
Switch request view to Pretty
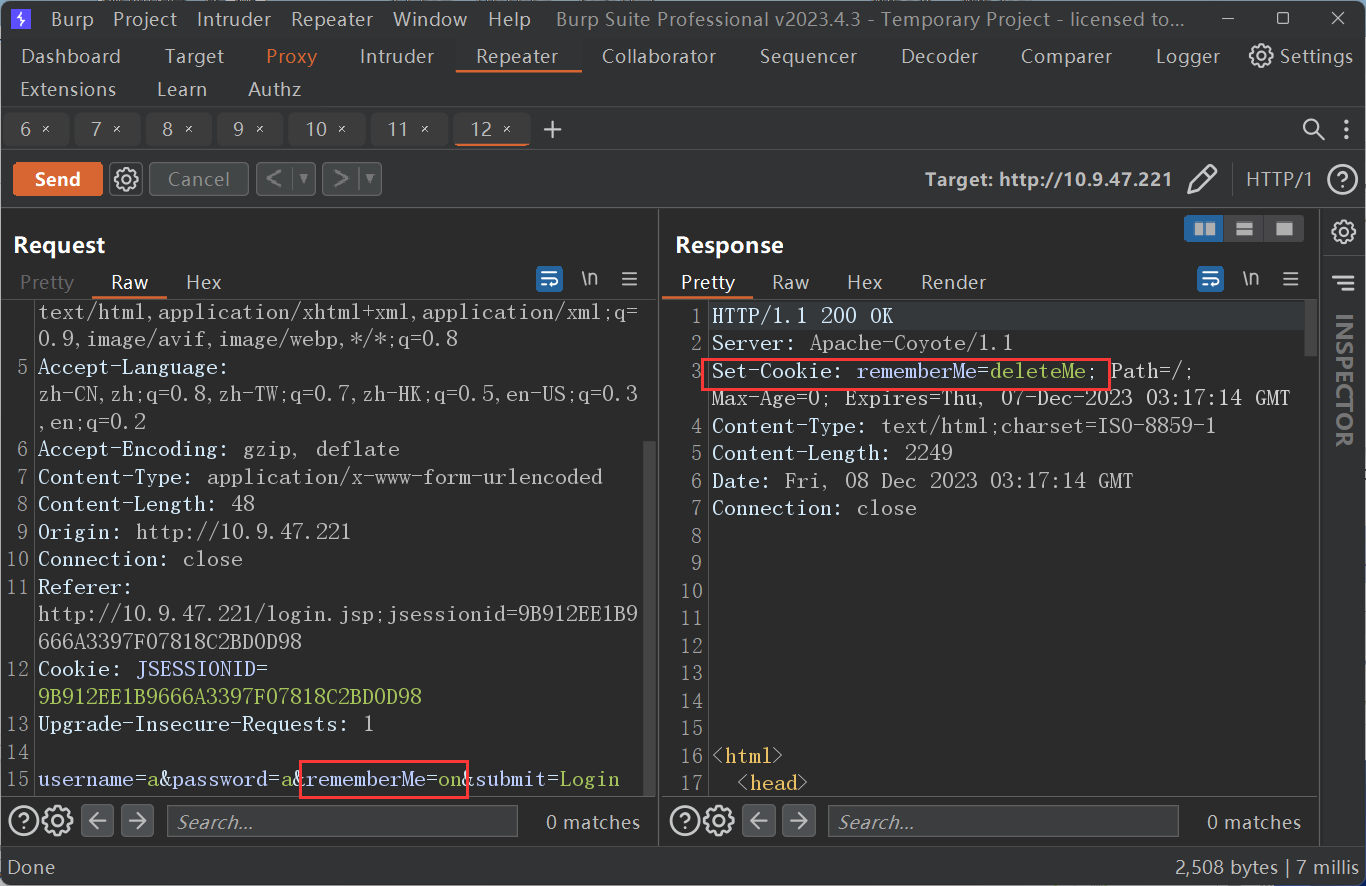(47, 282)
